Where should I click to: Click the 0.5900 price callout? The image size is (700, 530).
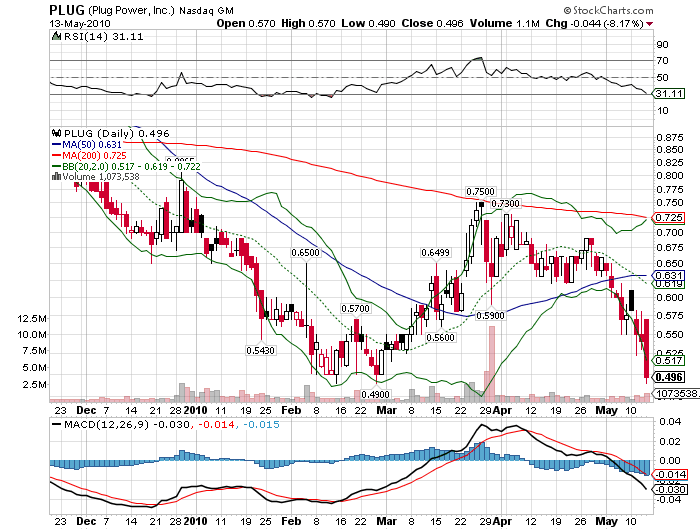pos(490,316)
